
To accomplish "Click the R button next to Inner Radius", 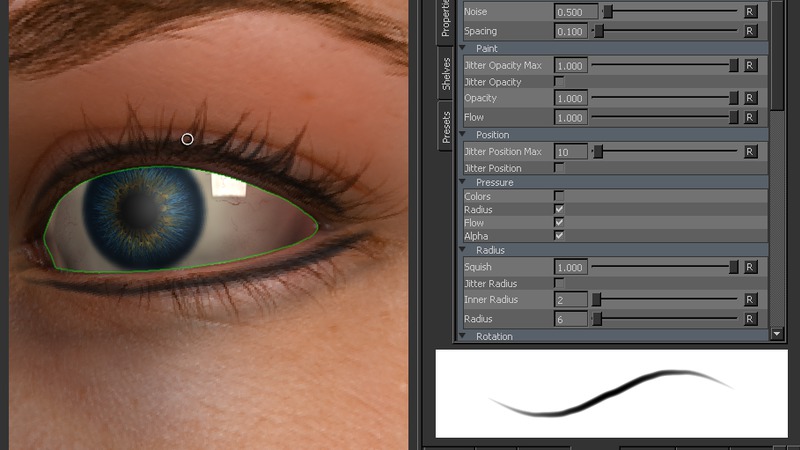I will [750, 300].
